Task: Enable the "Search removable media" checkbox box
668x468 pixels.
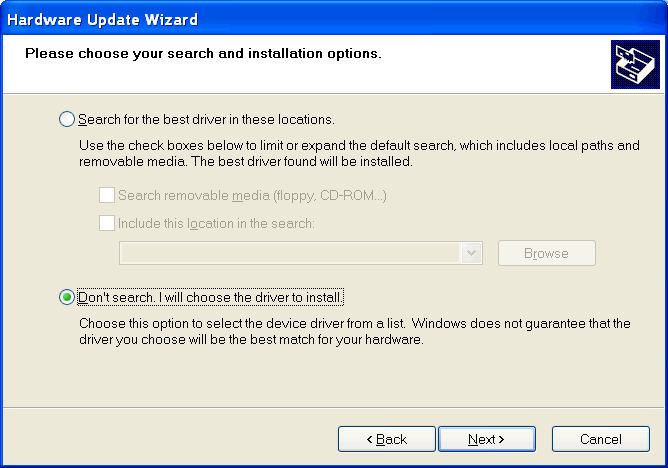Action: tap(107, 195)
